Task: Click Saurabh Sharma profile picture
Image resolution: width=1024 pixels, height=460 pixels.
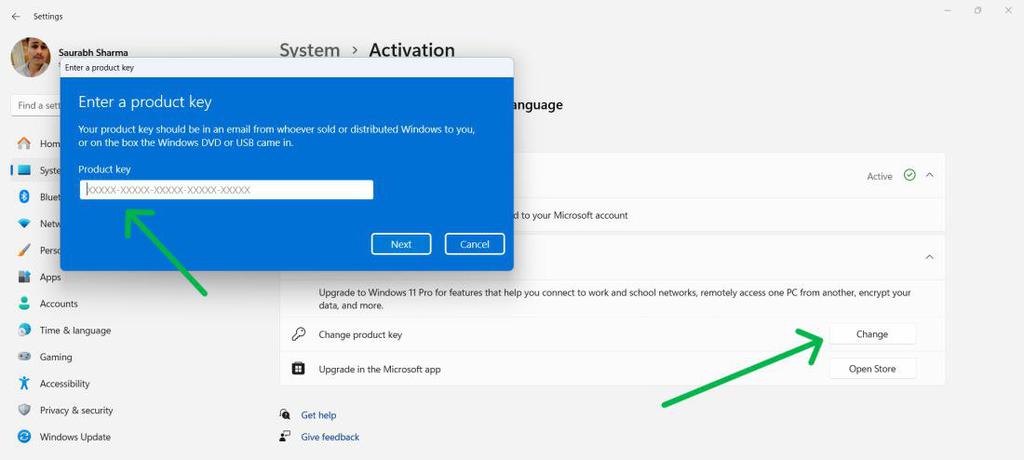Action: coord(31,57)
